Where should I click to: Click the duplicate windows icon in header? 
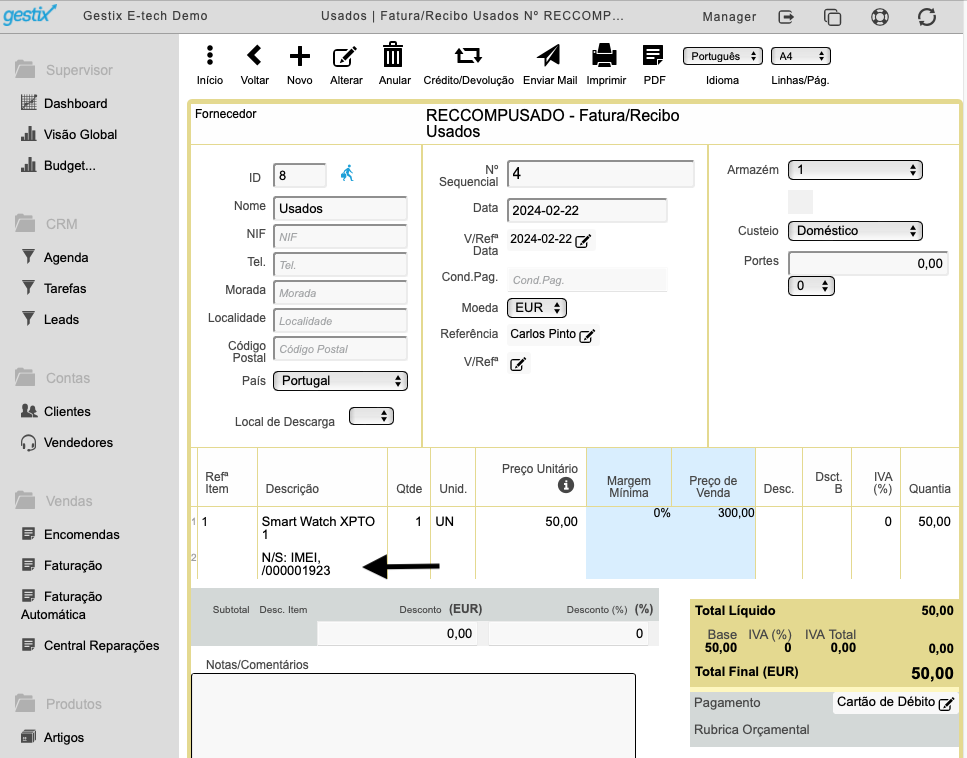point(833,17)
